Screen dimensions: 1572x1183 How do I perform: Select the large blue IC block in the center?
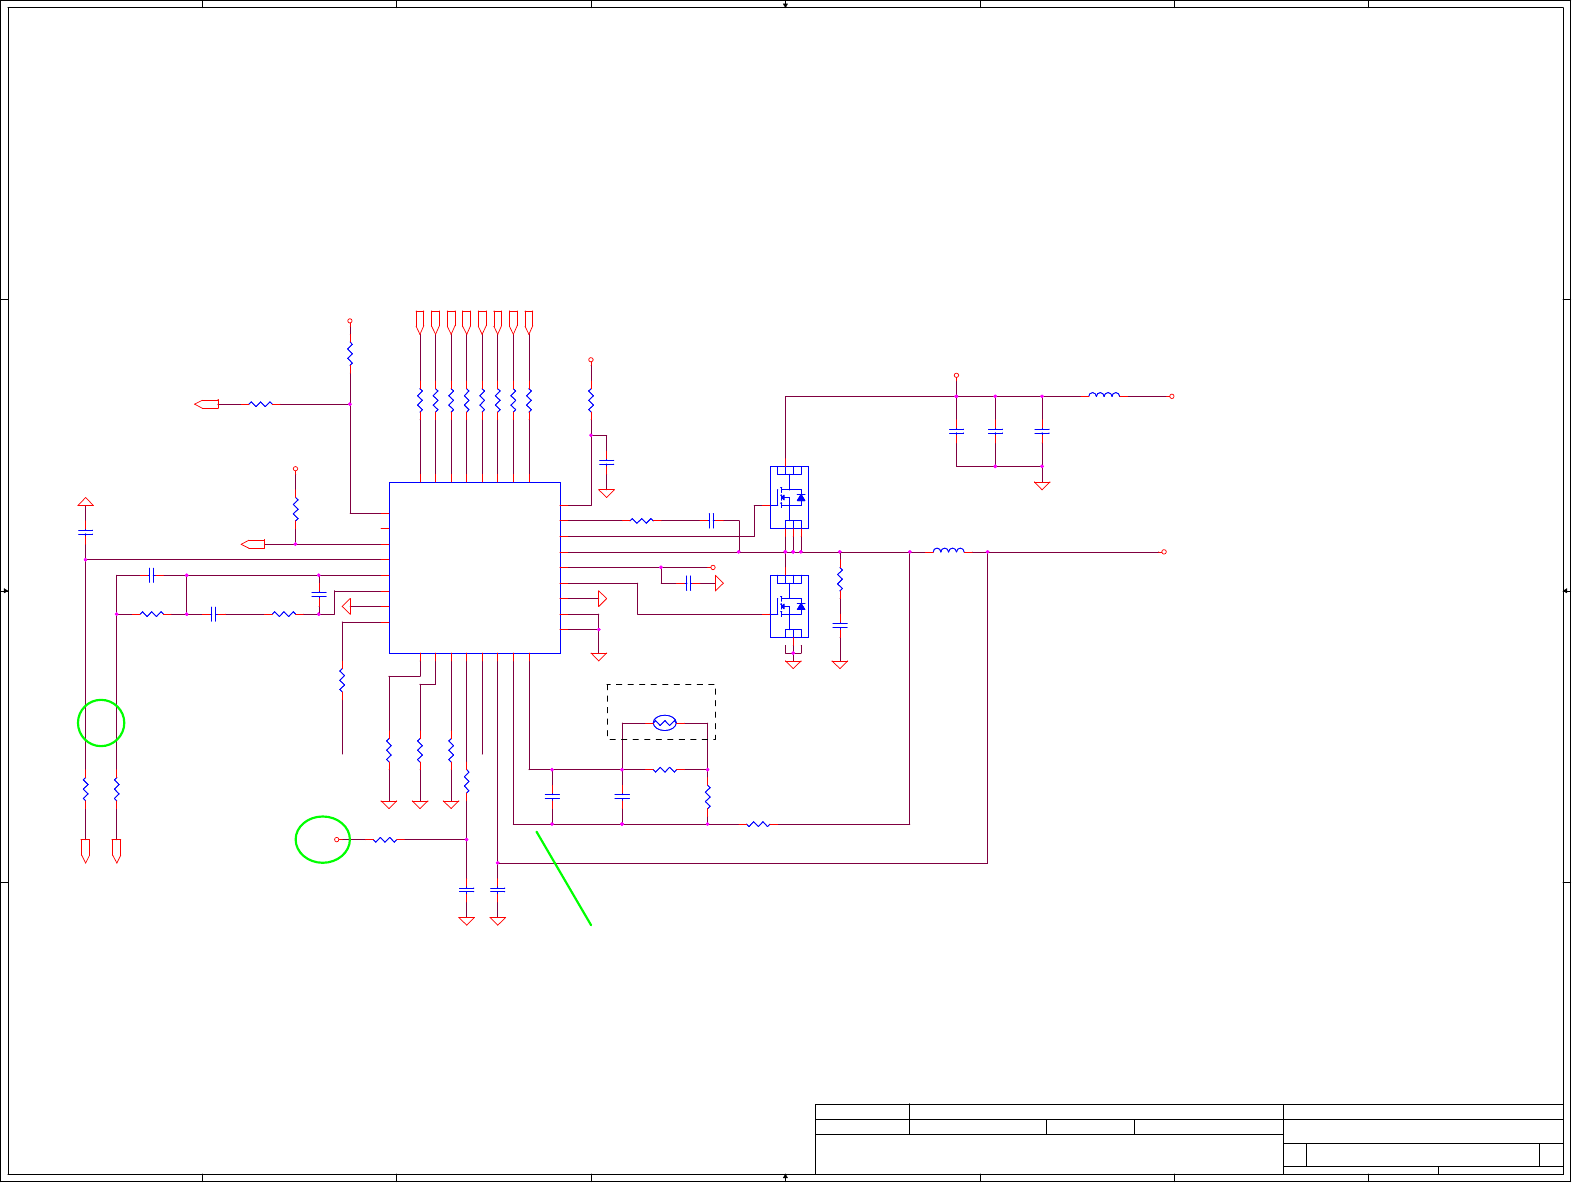click(x=475, y=568)
